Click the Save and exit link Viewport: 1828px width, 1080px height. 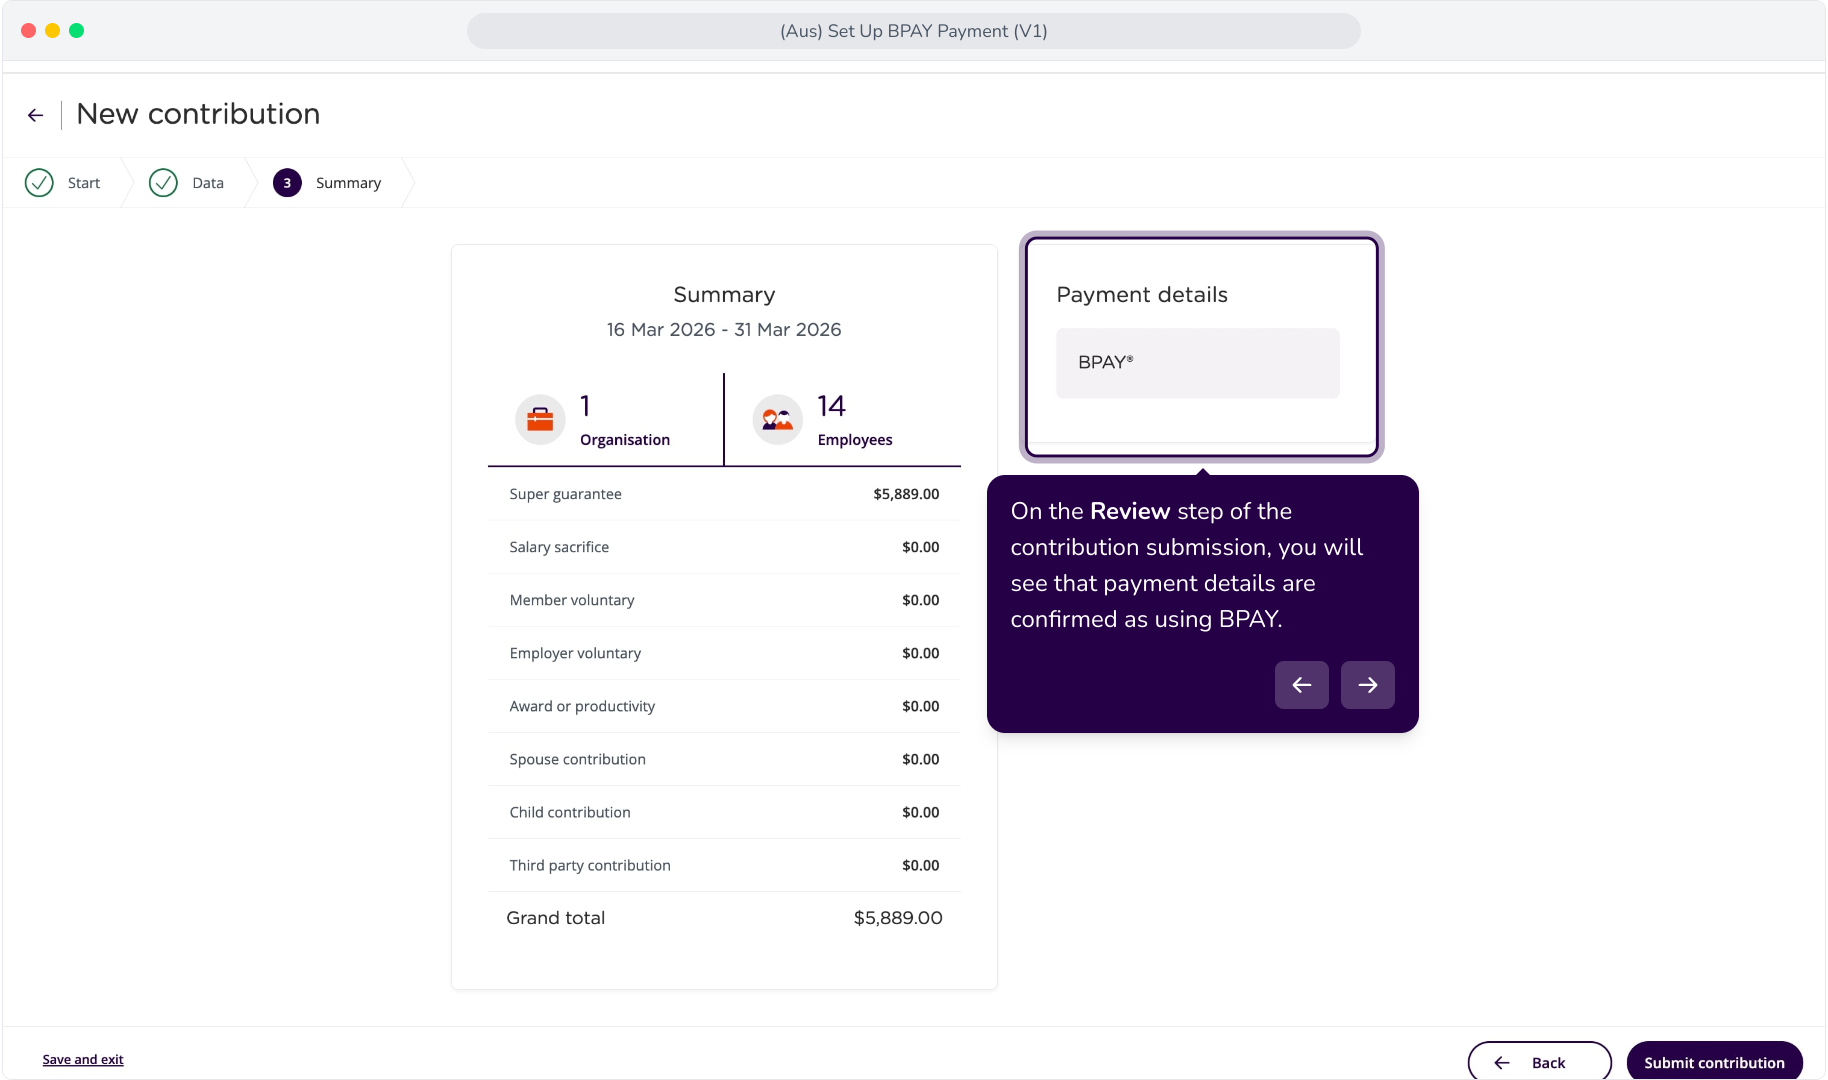(x=83, y=1060)
